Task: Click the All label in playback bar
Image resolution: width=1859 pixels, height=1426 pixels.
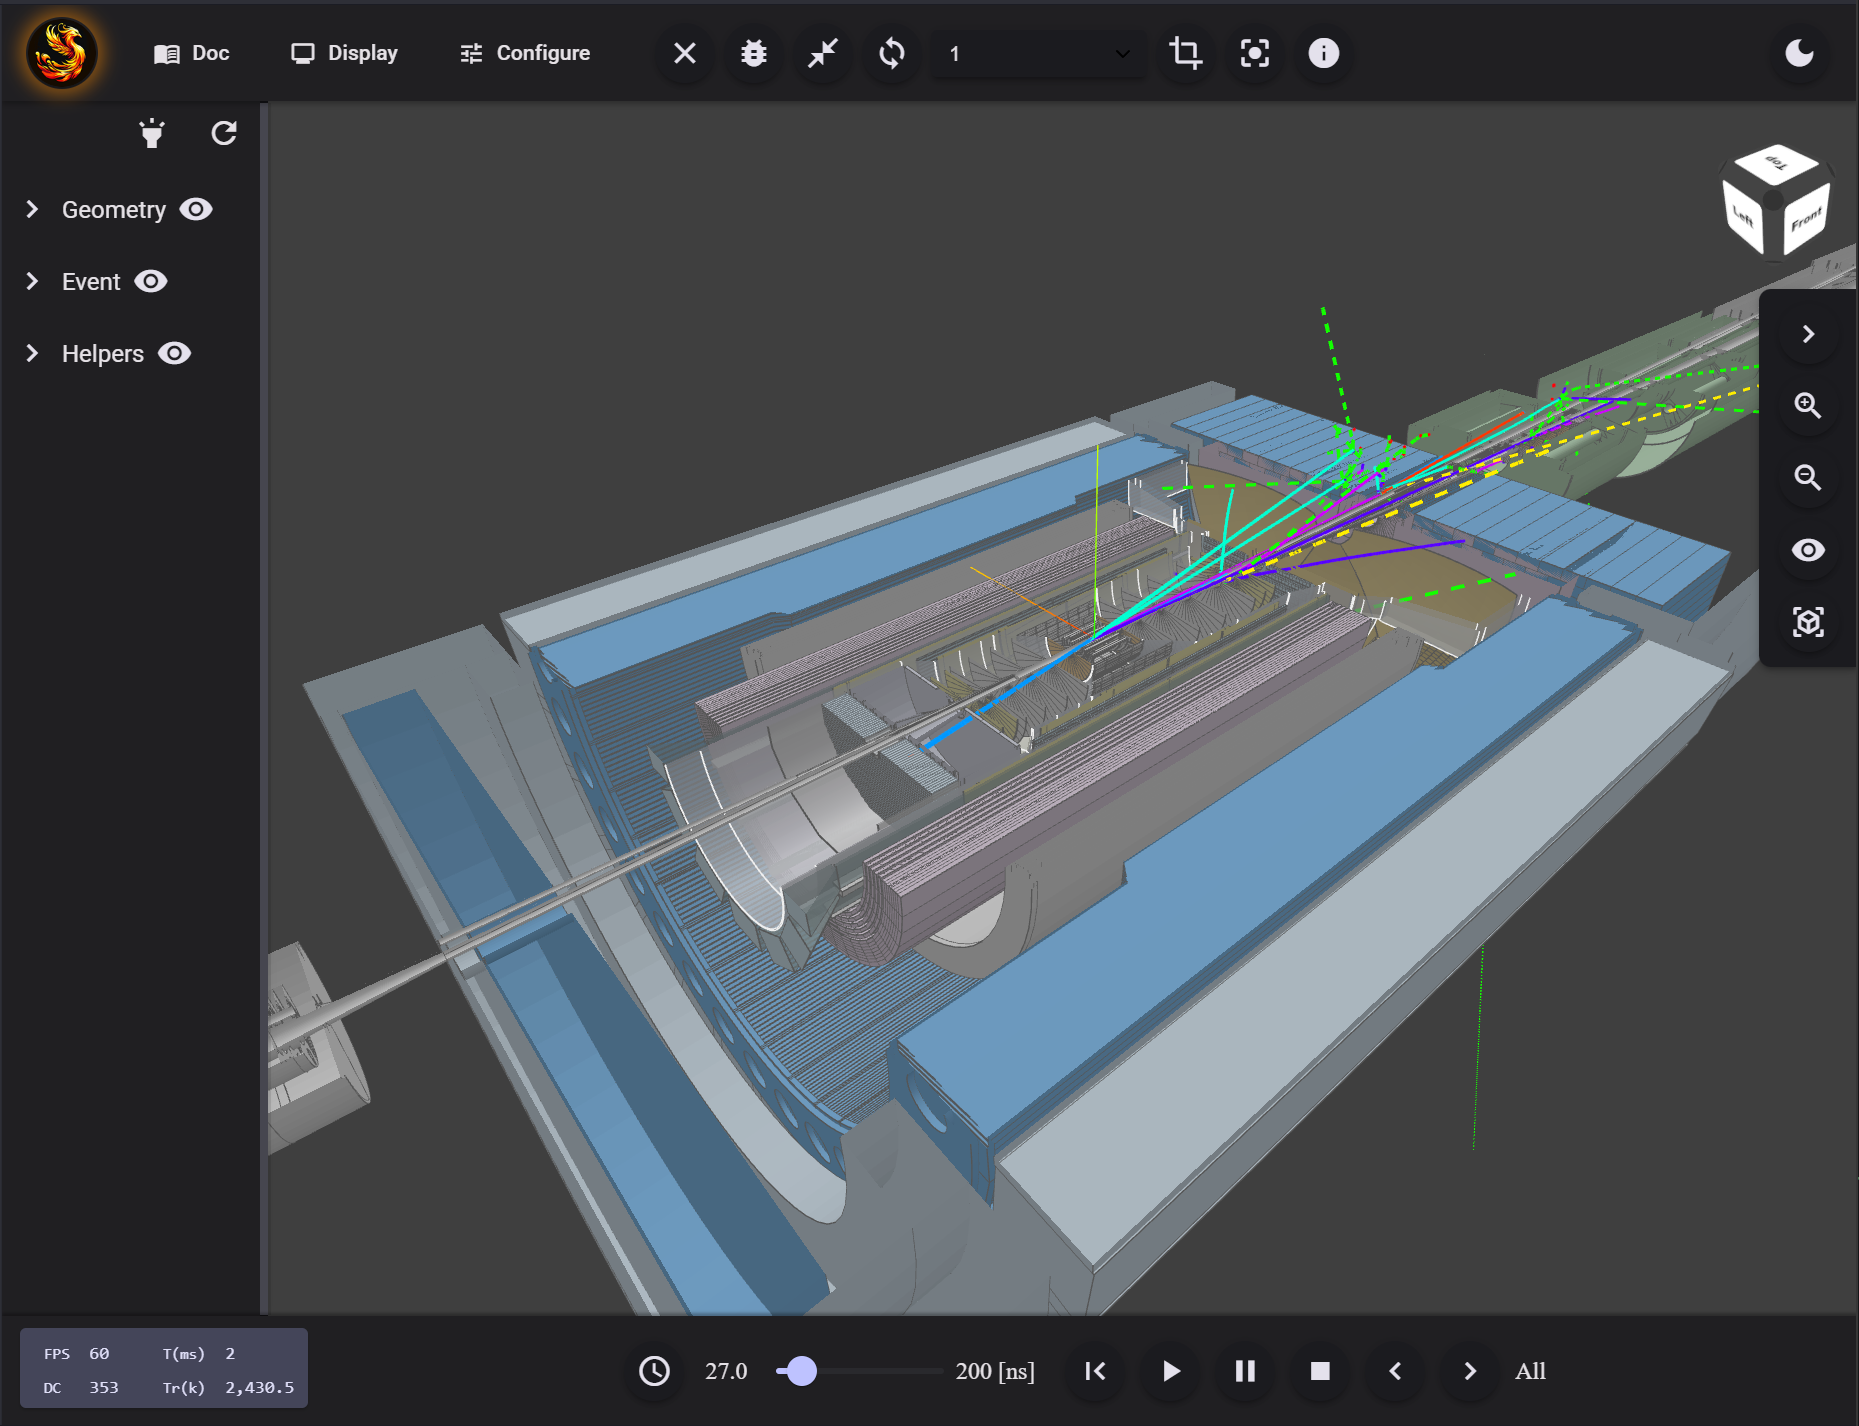Action: point(1530,1371)
